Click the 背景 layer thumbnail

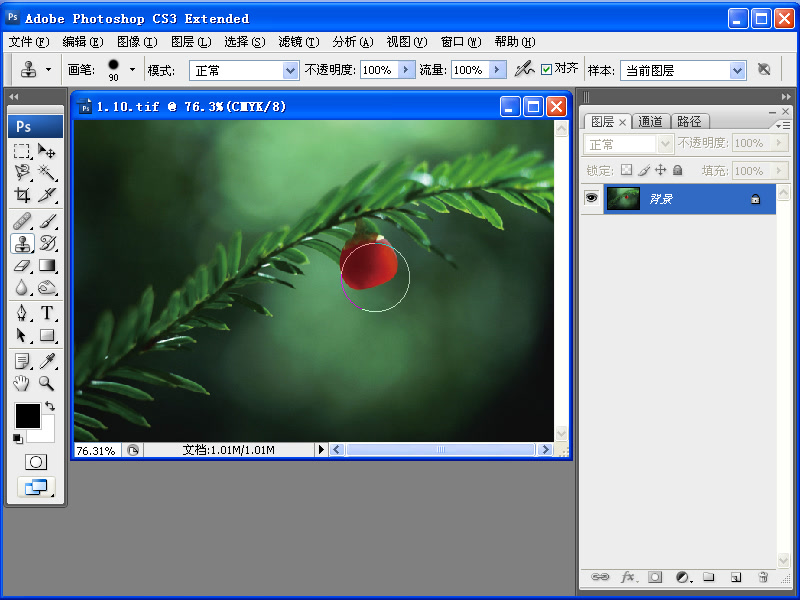click(622, 197)
